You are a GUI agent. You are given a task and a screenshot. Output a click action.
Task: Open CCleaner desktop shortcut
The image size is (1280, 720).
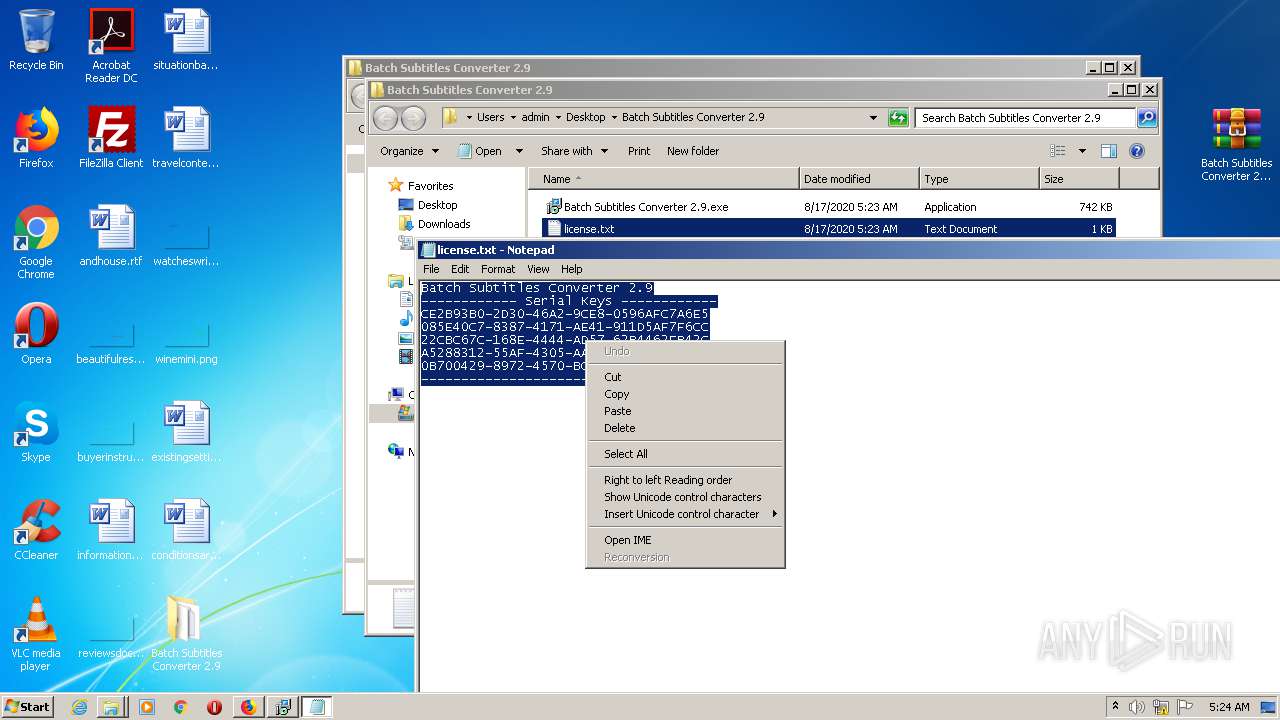click(x=36, y=530)
